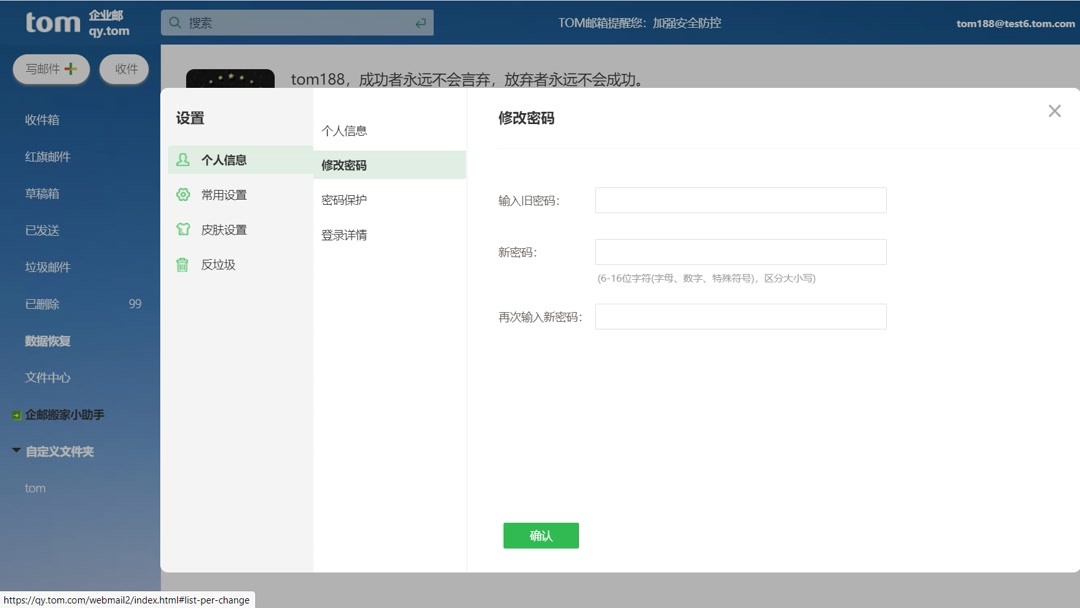
Task: Click the magnifier icon in the search bar
Action: coord(175,21)
